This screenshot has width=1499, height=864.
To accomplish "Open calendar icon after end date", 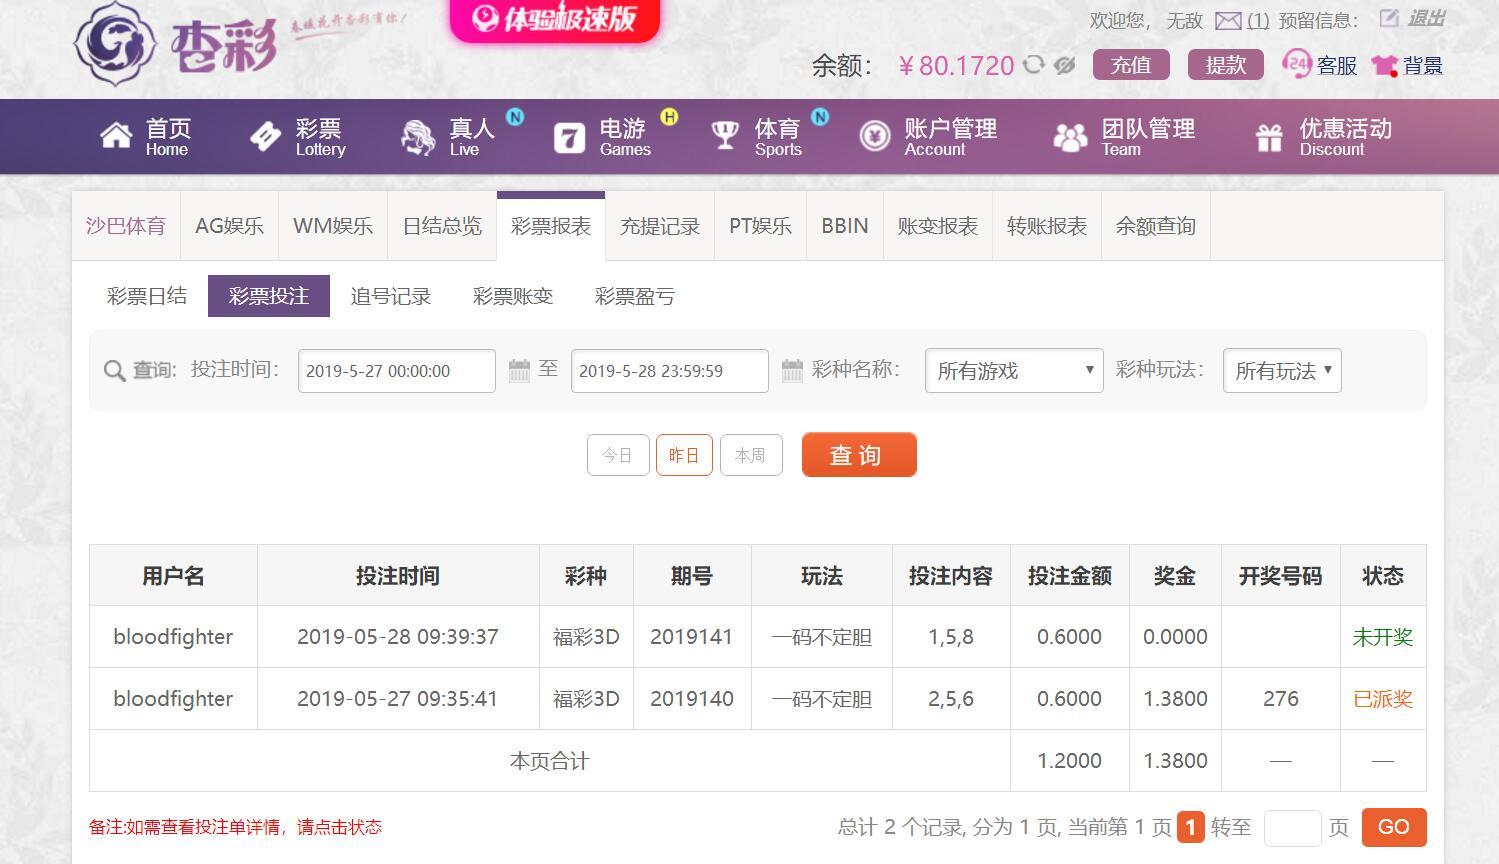I will click(x=792, y=371).
